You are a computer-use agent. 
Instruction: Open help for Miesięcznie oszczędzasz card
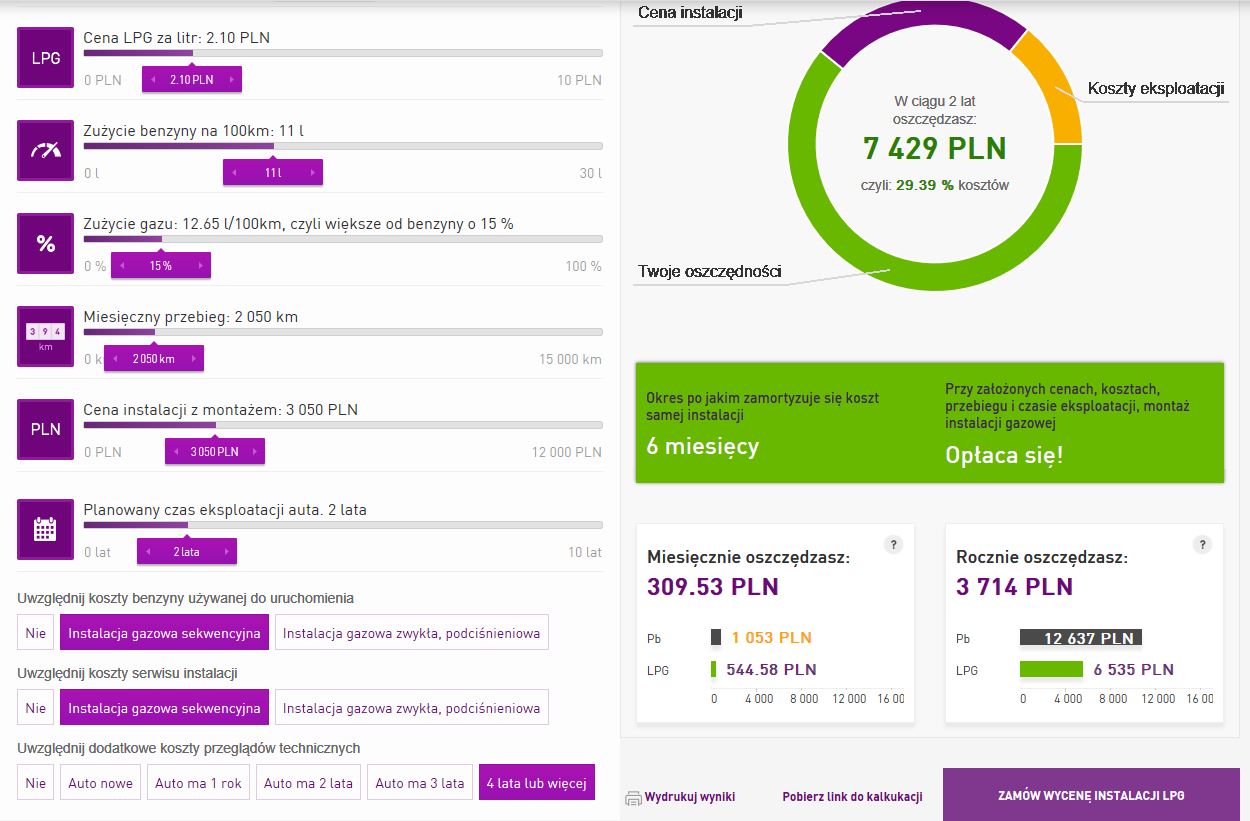point(894,545)
